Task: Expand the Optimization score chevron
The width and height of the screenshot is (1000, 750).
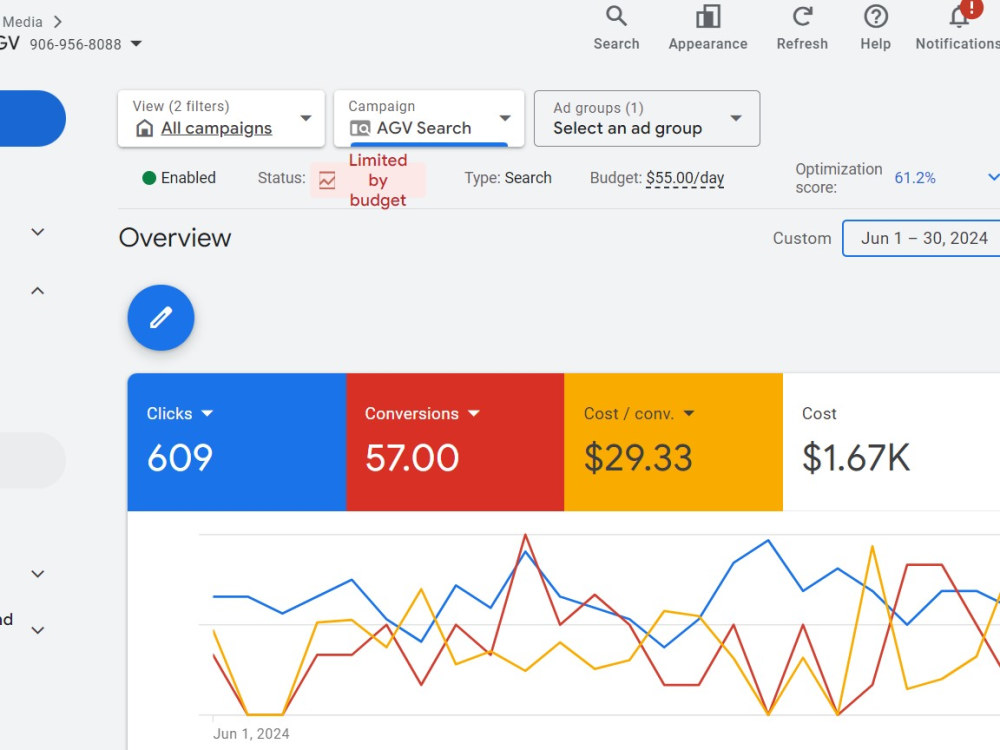Action: (x=993, y=177)
